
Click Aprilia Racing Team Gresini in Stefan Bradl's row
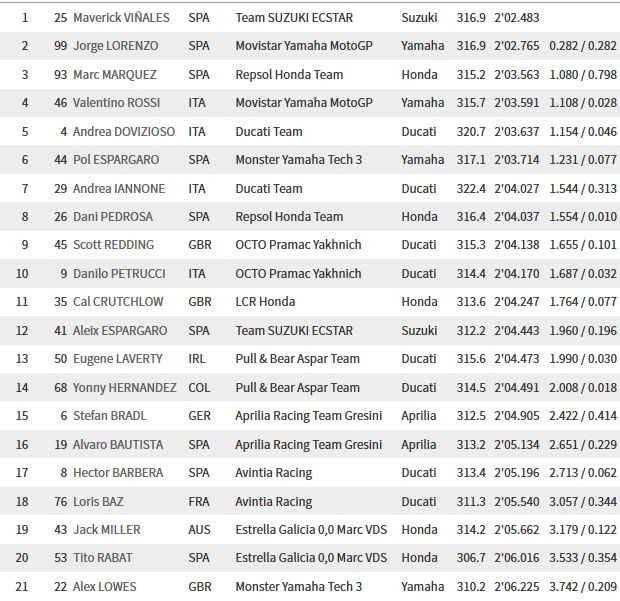coord(309,416)
